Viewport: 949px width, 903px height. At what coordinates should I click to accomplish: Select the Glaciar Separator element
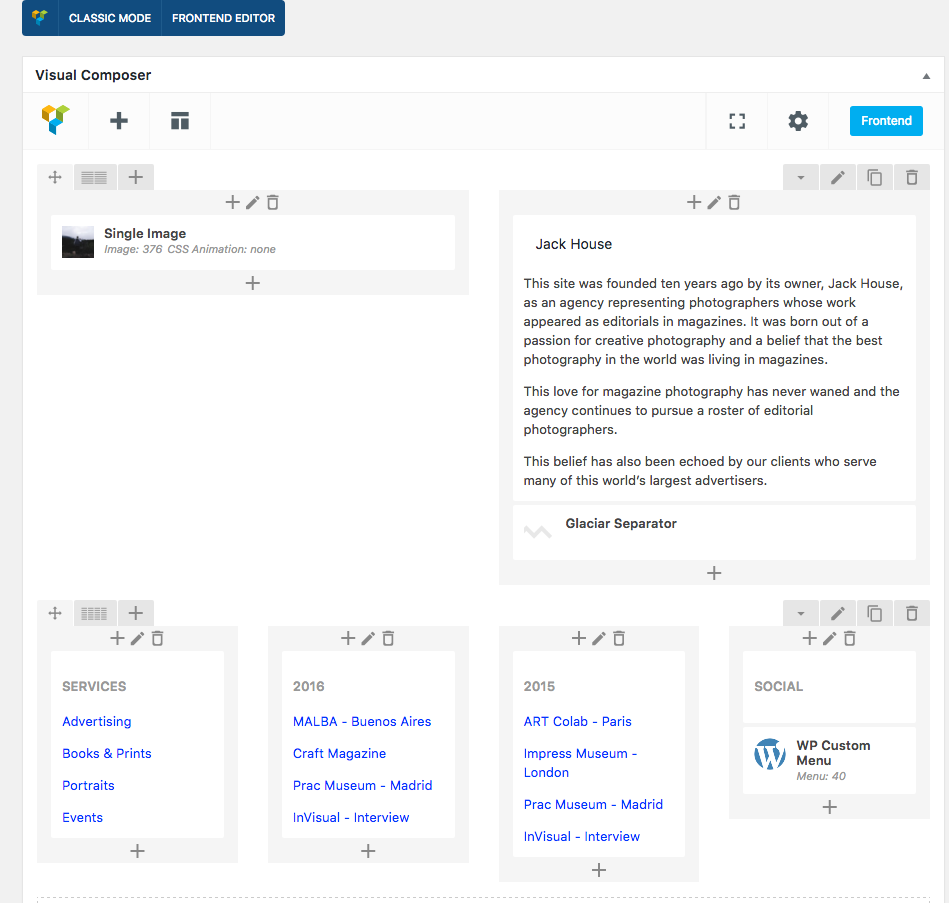coord(714,532)
